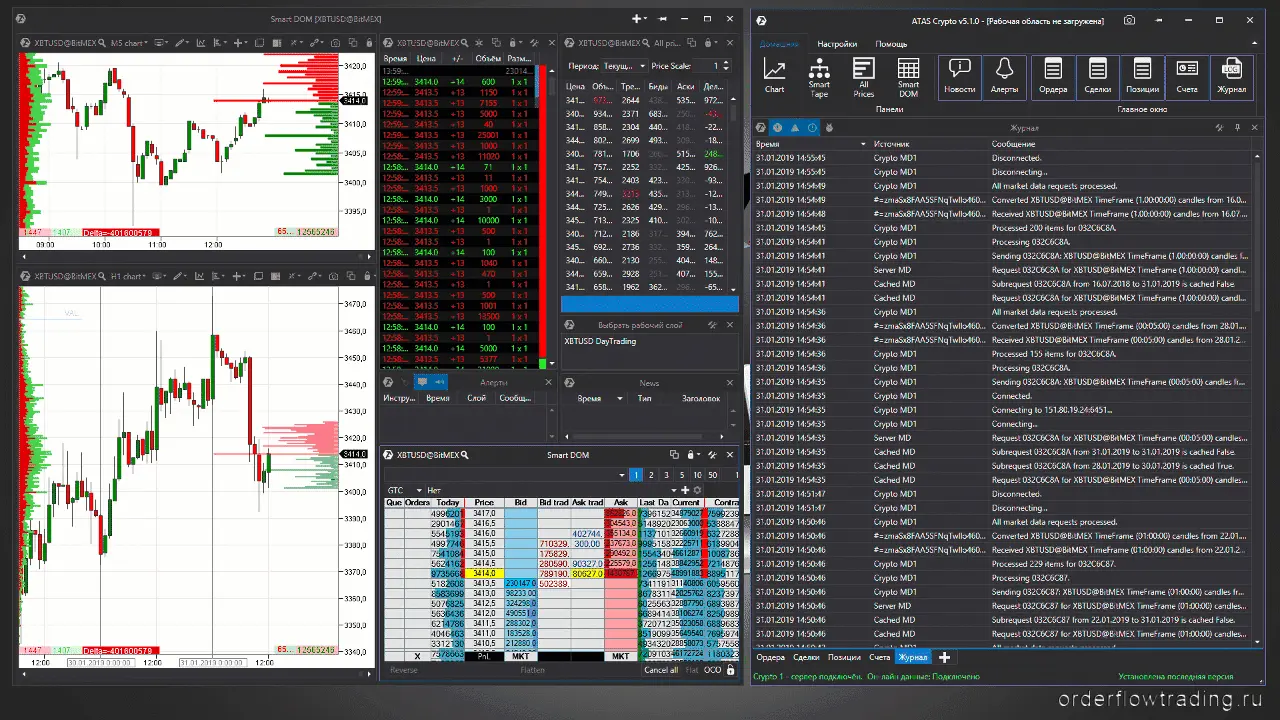
Task: Click the ask-side MKT button
Action: pos(620,657)
